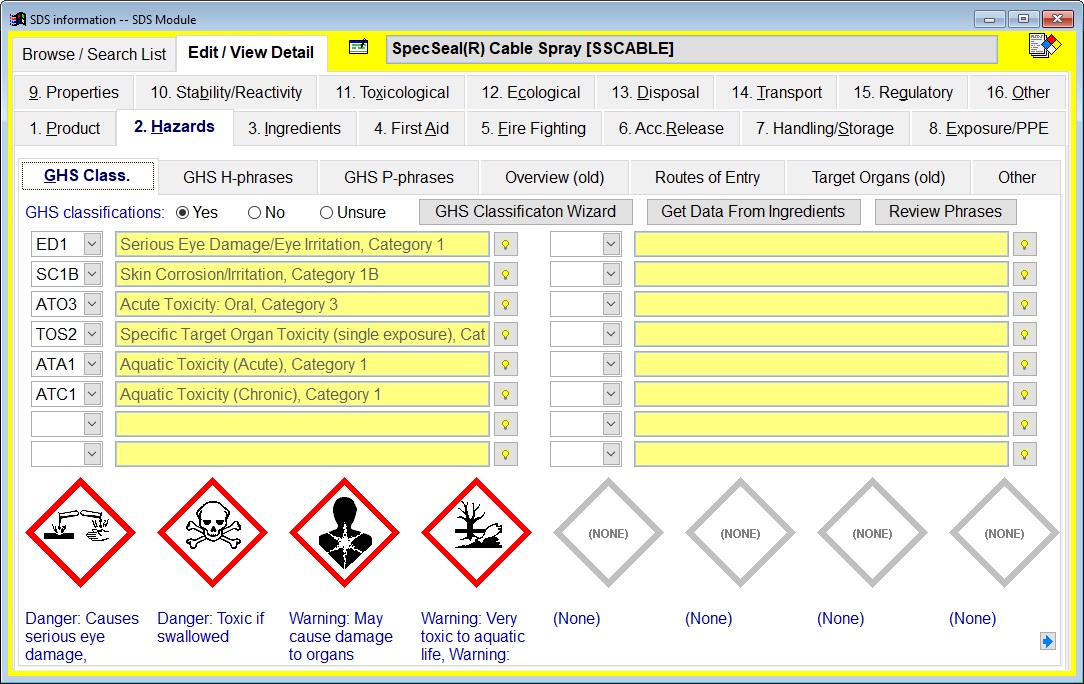Image resolution: width=1084 pixels, height=684 pixels.
Task: Expand the ATA1 classification code dropdown
Action: click(x=92, y=364)
